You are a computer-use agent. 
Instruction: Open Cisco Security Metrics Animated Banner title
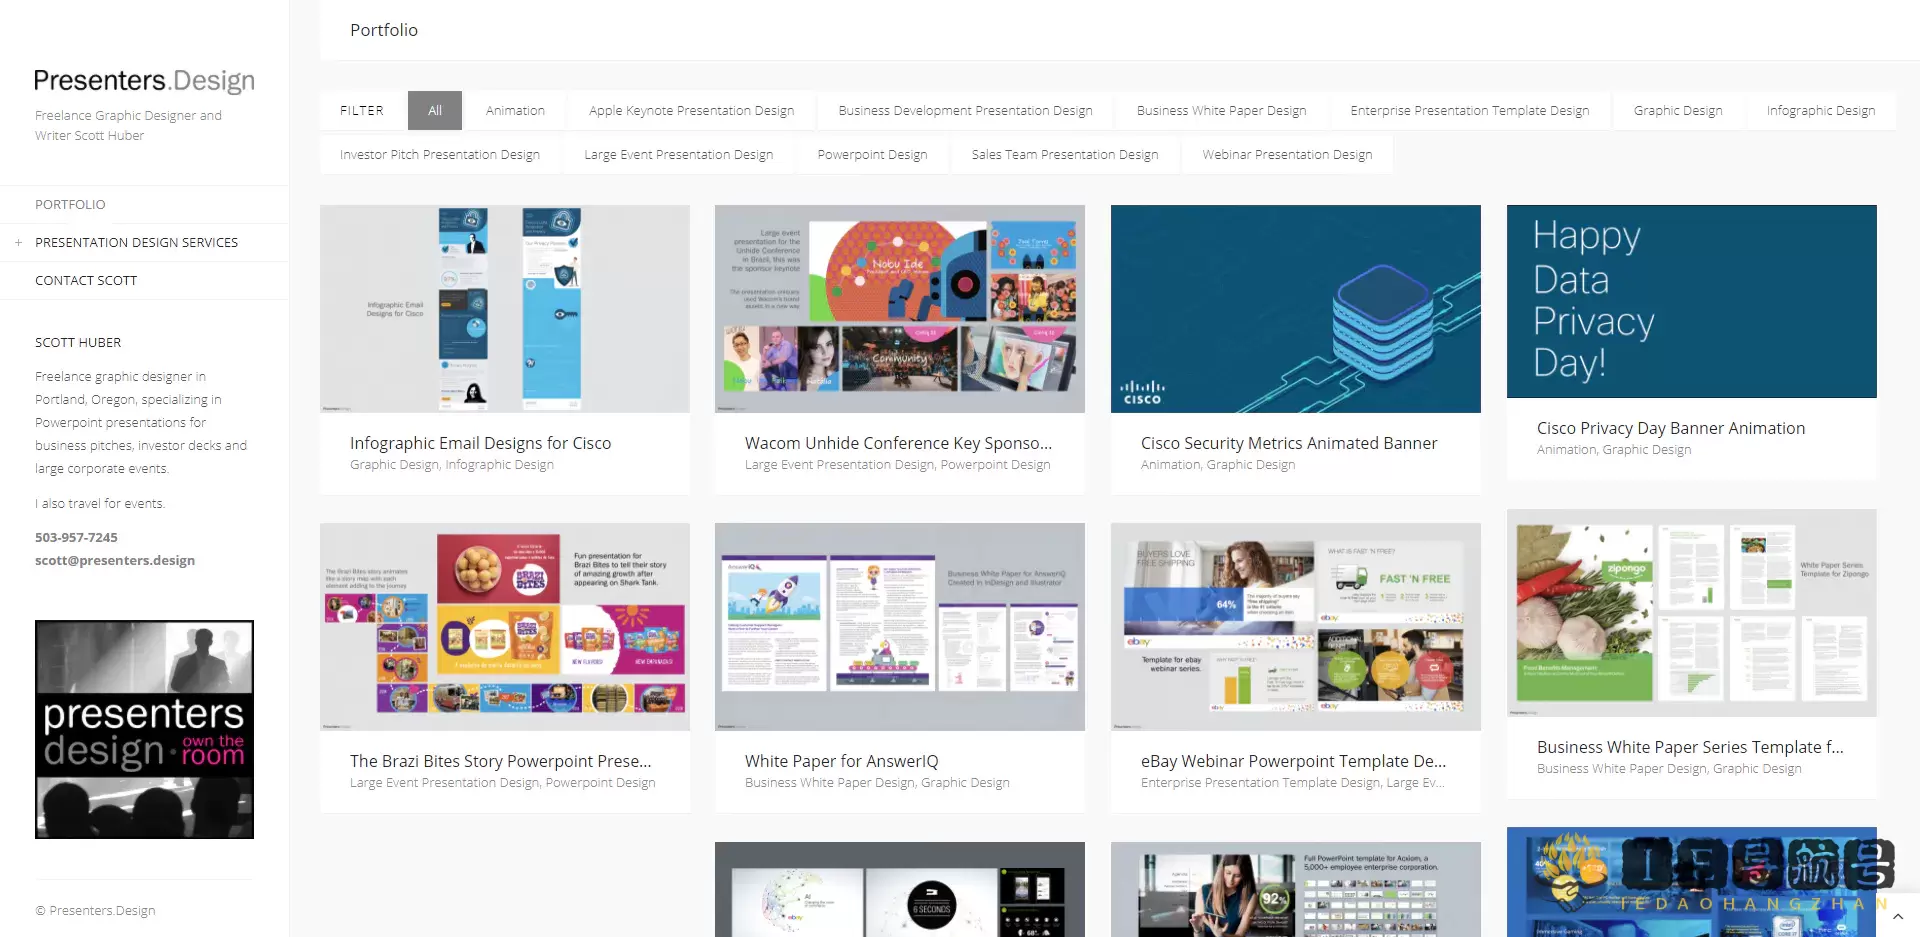(1289, 443)
